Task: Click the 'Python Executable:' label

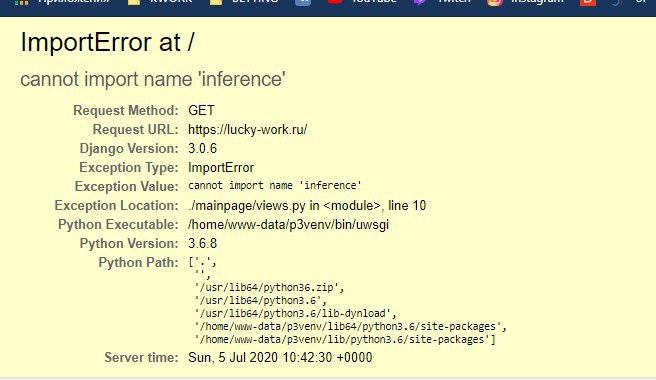Action: pos(118,224)
